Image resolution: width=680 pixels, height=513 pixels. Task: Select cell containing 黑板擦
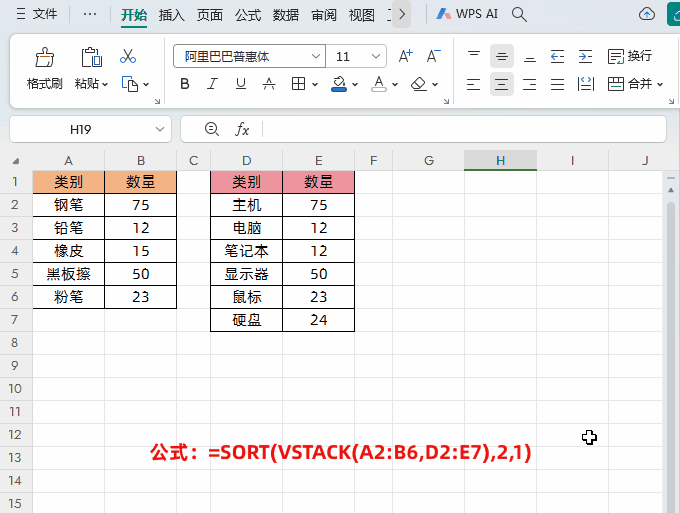pos(69,274)
